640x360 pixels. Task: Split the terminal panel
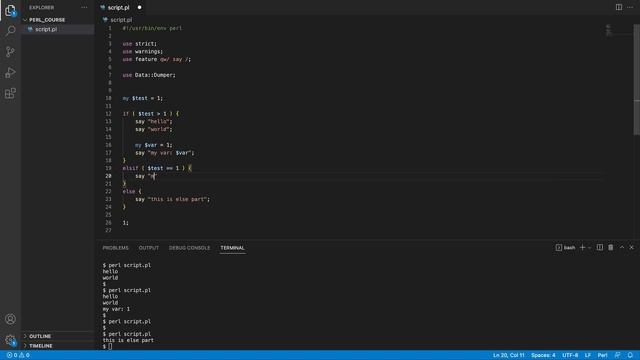tap(600, 247)
